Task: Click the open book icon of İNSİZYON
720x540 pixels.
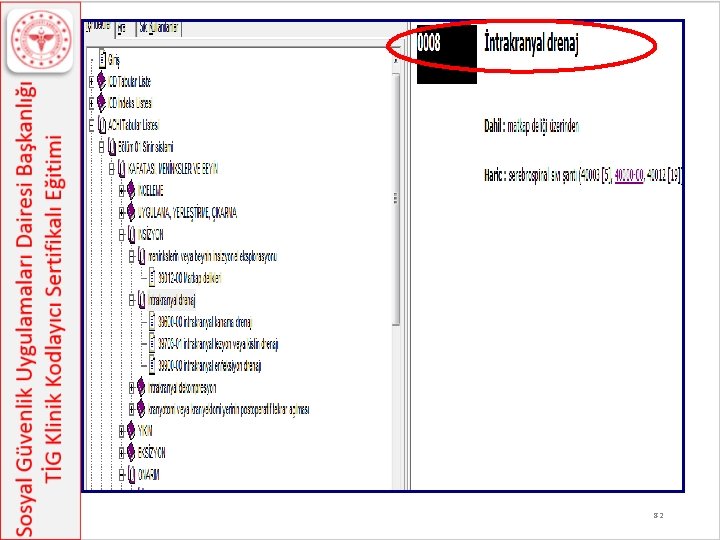Action: (132, 235)
